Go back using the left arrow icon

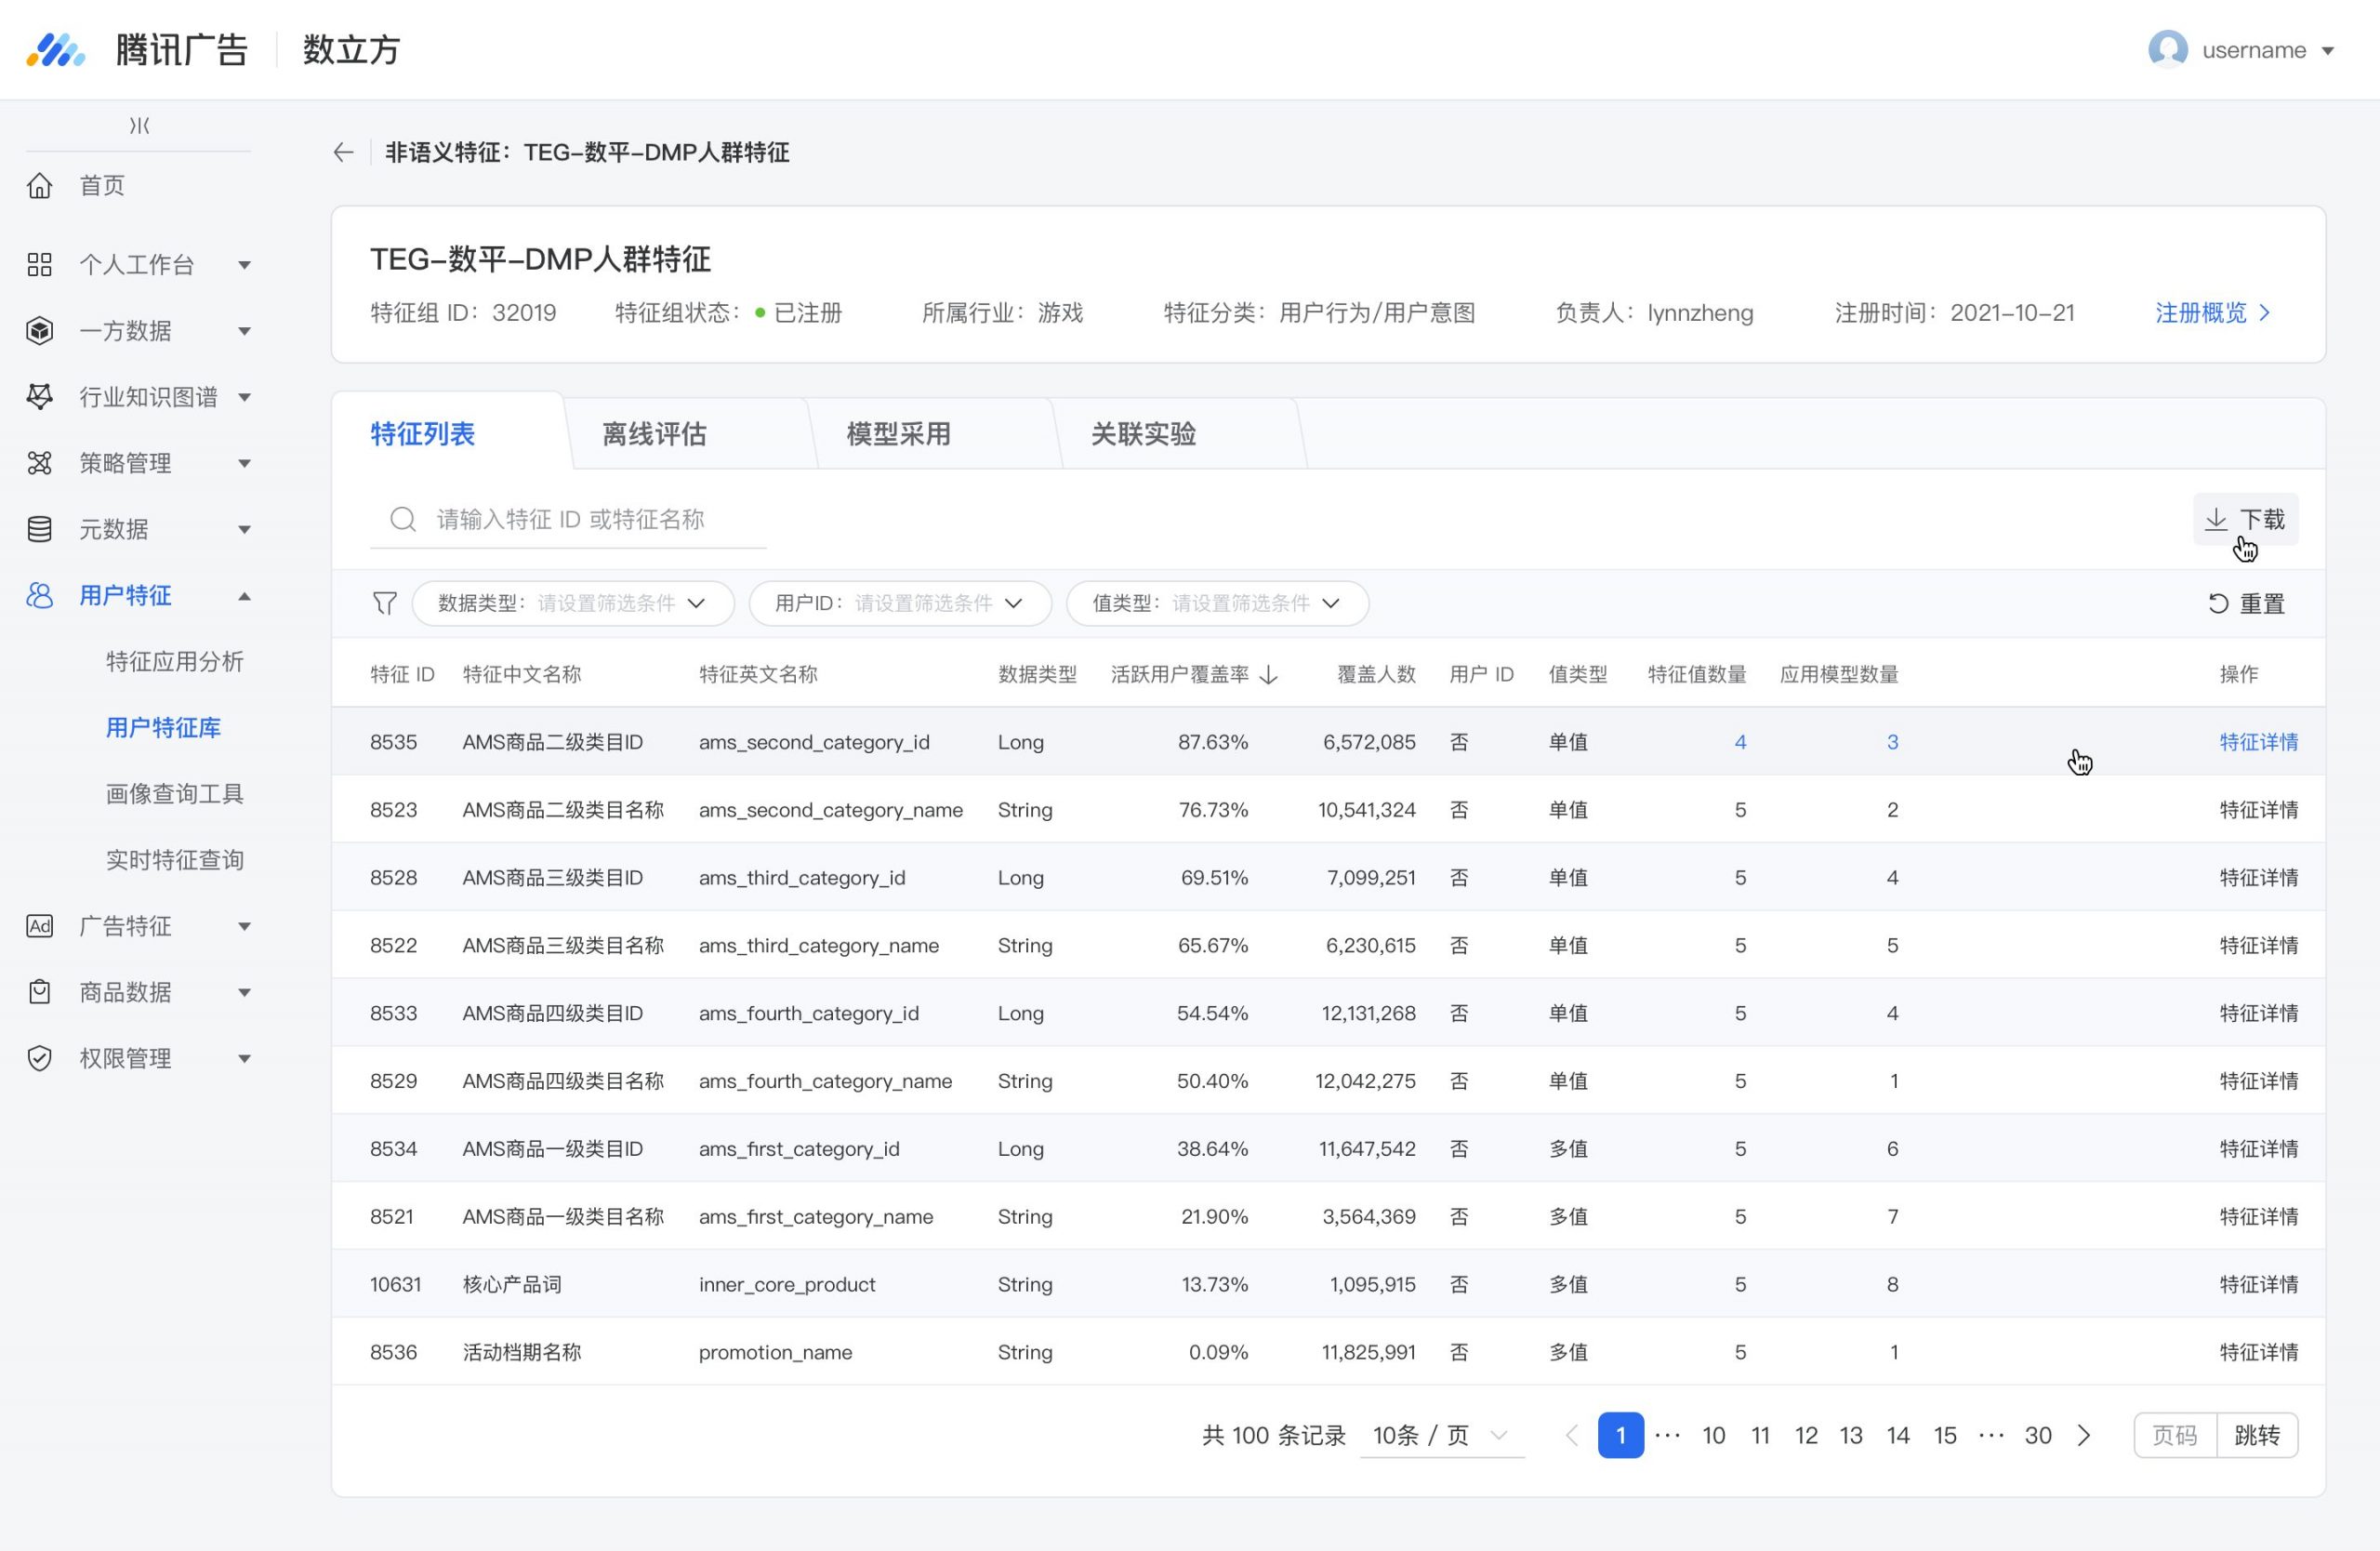[x=343, y=153]
